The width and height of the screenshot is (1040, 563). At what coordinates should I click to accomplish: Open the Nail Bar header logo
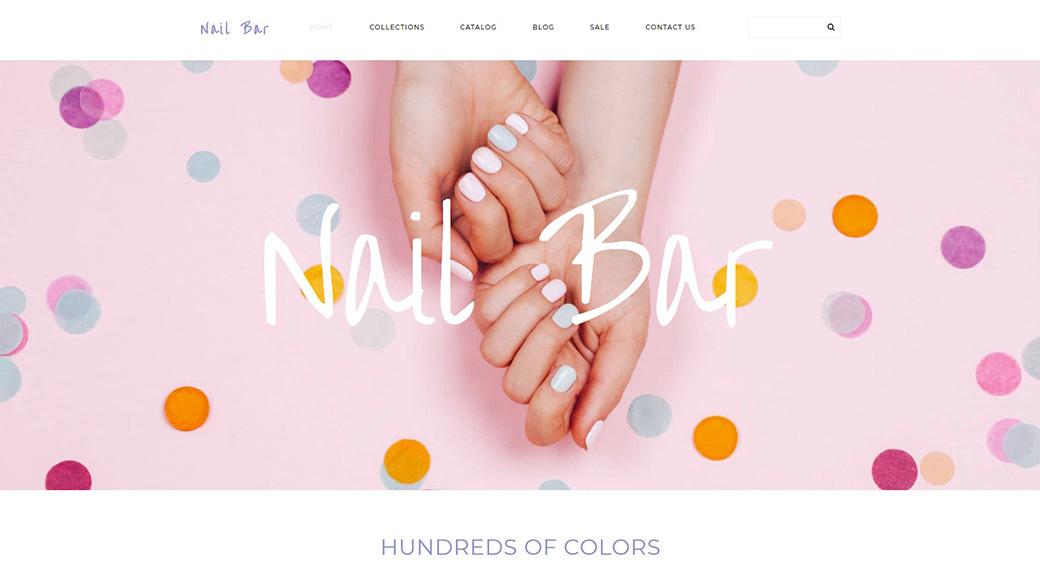pyautogui.click(x=235, y=28)
